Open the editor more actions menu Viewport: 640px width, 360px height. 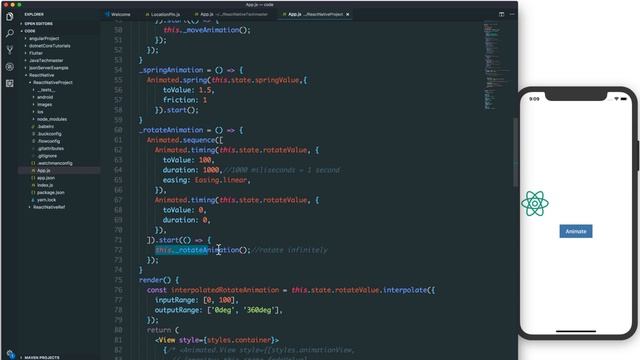pos(512,14)
